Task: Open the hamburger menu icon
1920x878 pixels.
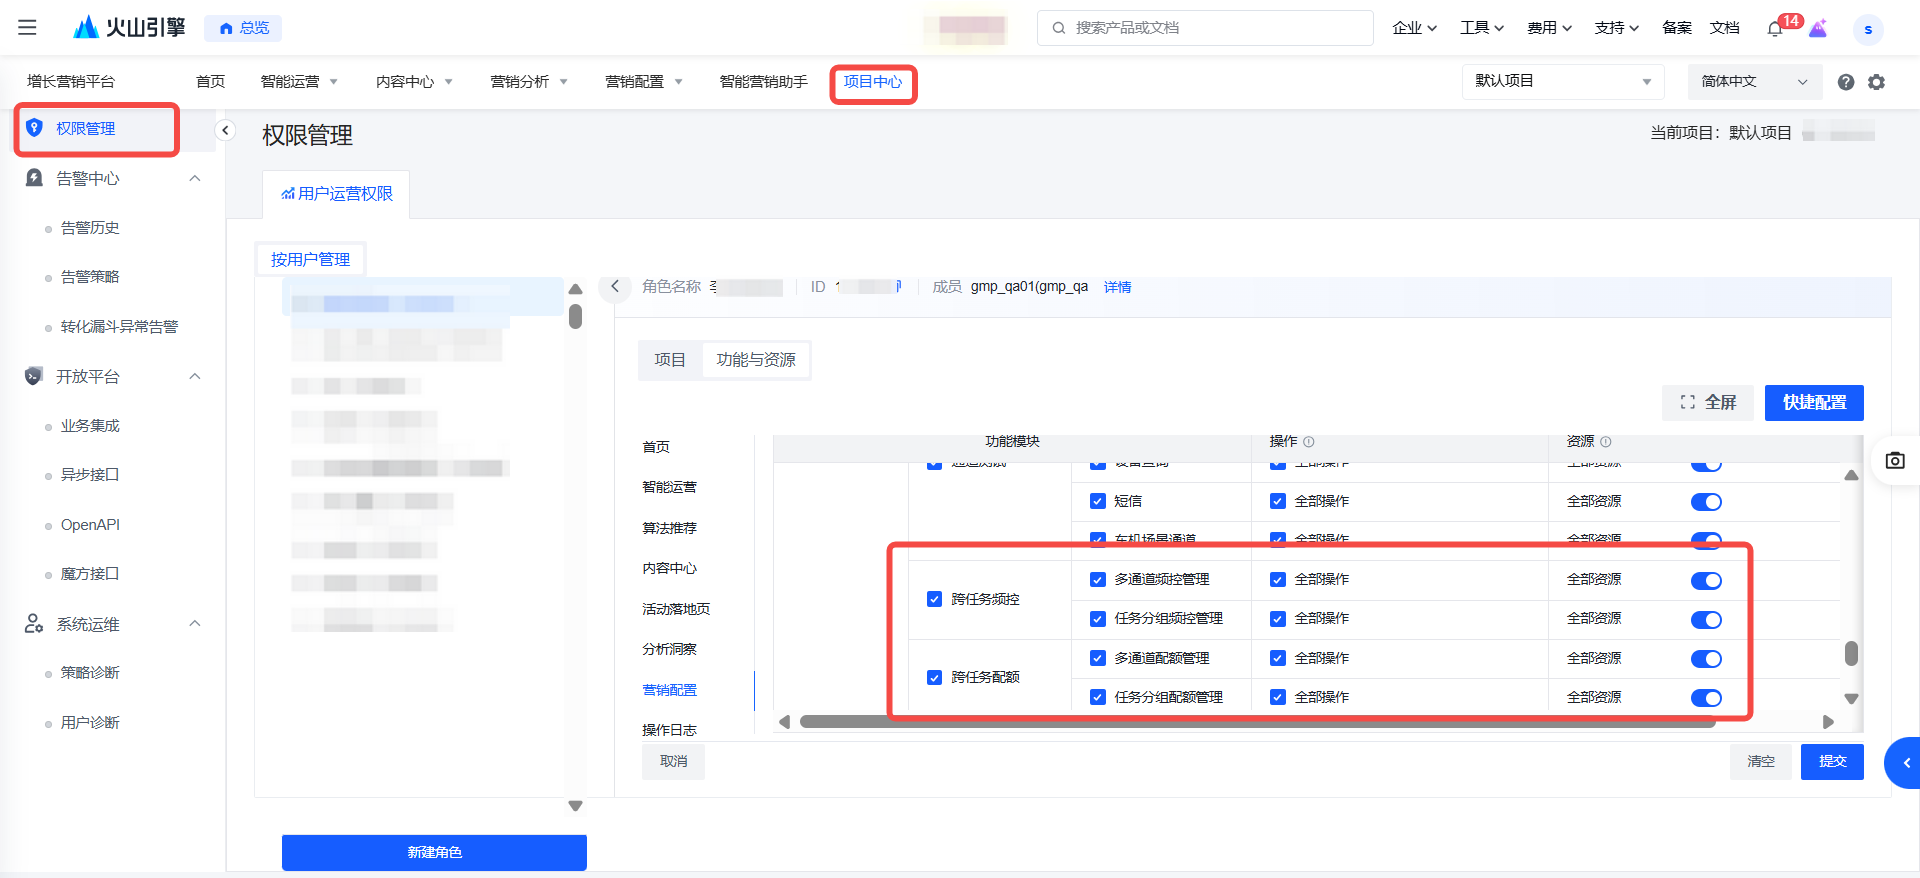Action: pyautogui.click(x=27, y=28)
